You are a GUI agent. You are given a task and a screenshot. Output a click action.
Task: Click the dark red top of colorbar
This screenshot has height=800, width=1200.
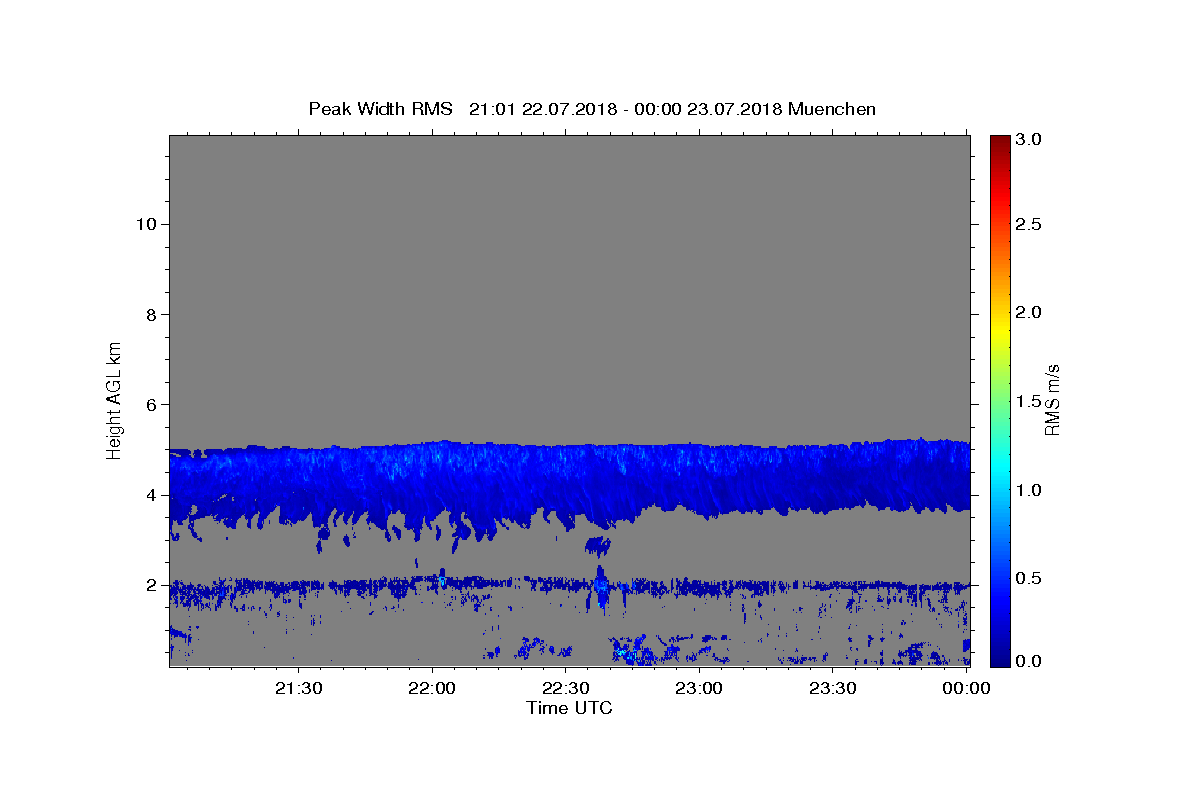(1000, 143)
